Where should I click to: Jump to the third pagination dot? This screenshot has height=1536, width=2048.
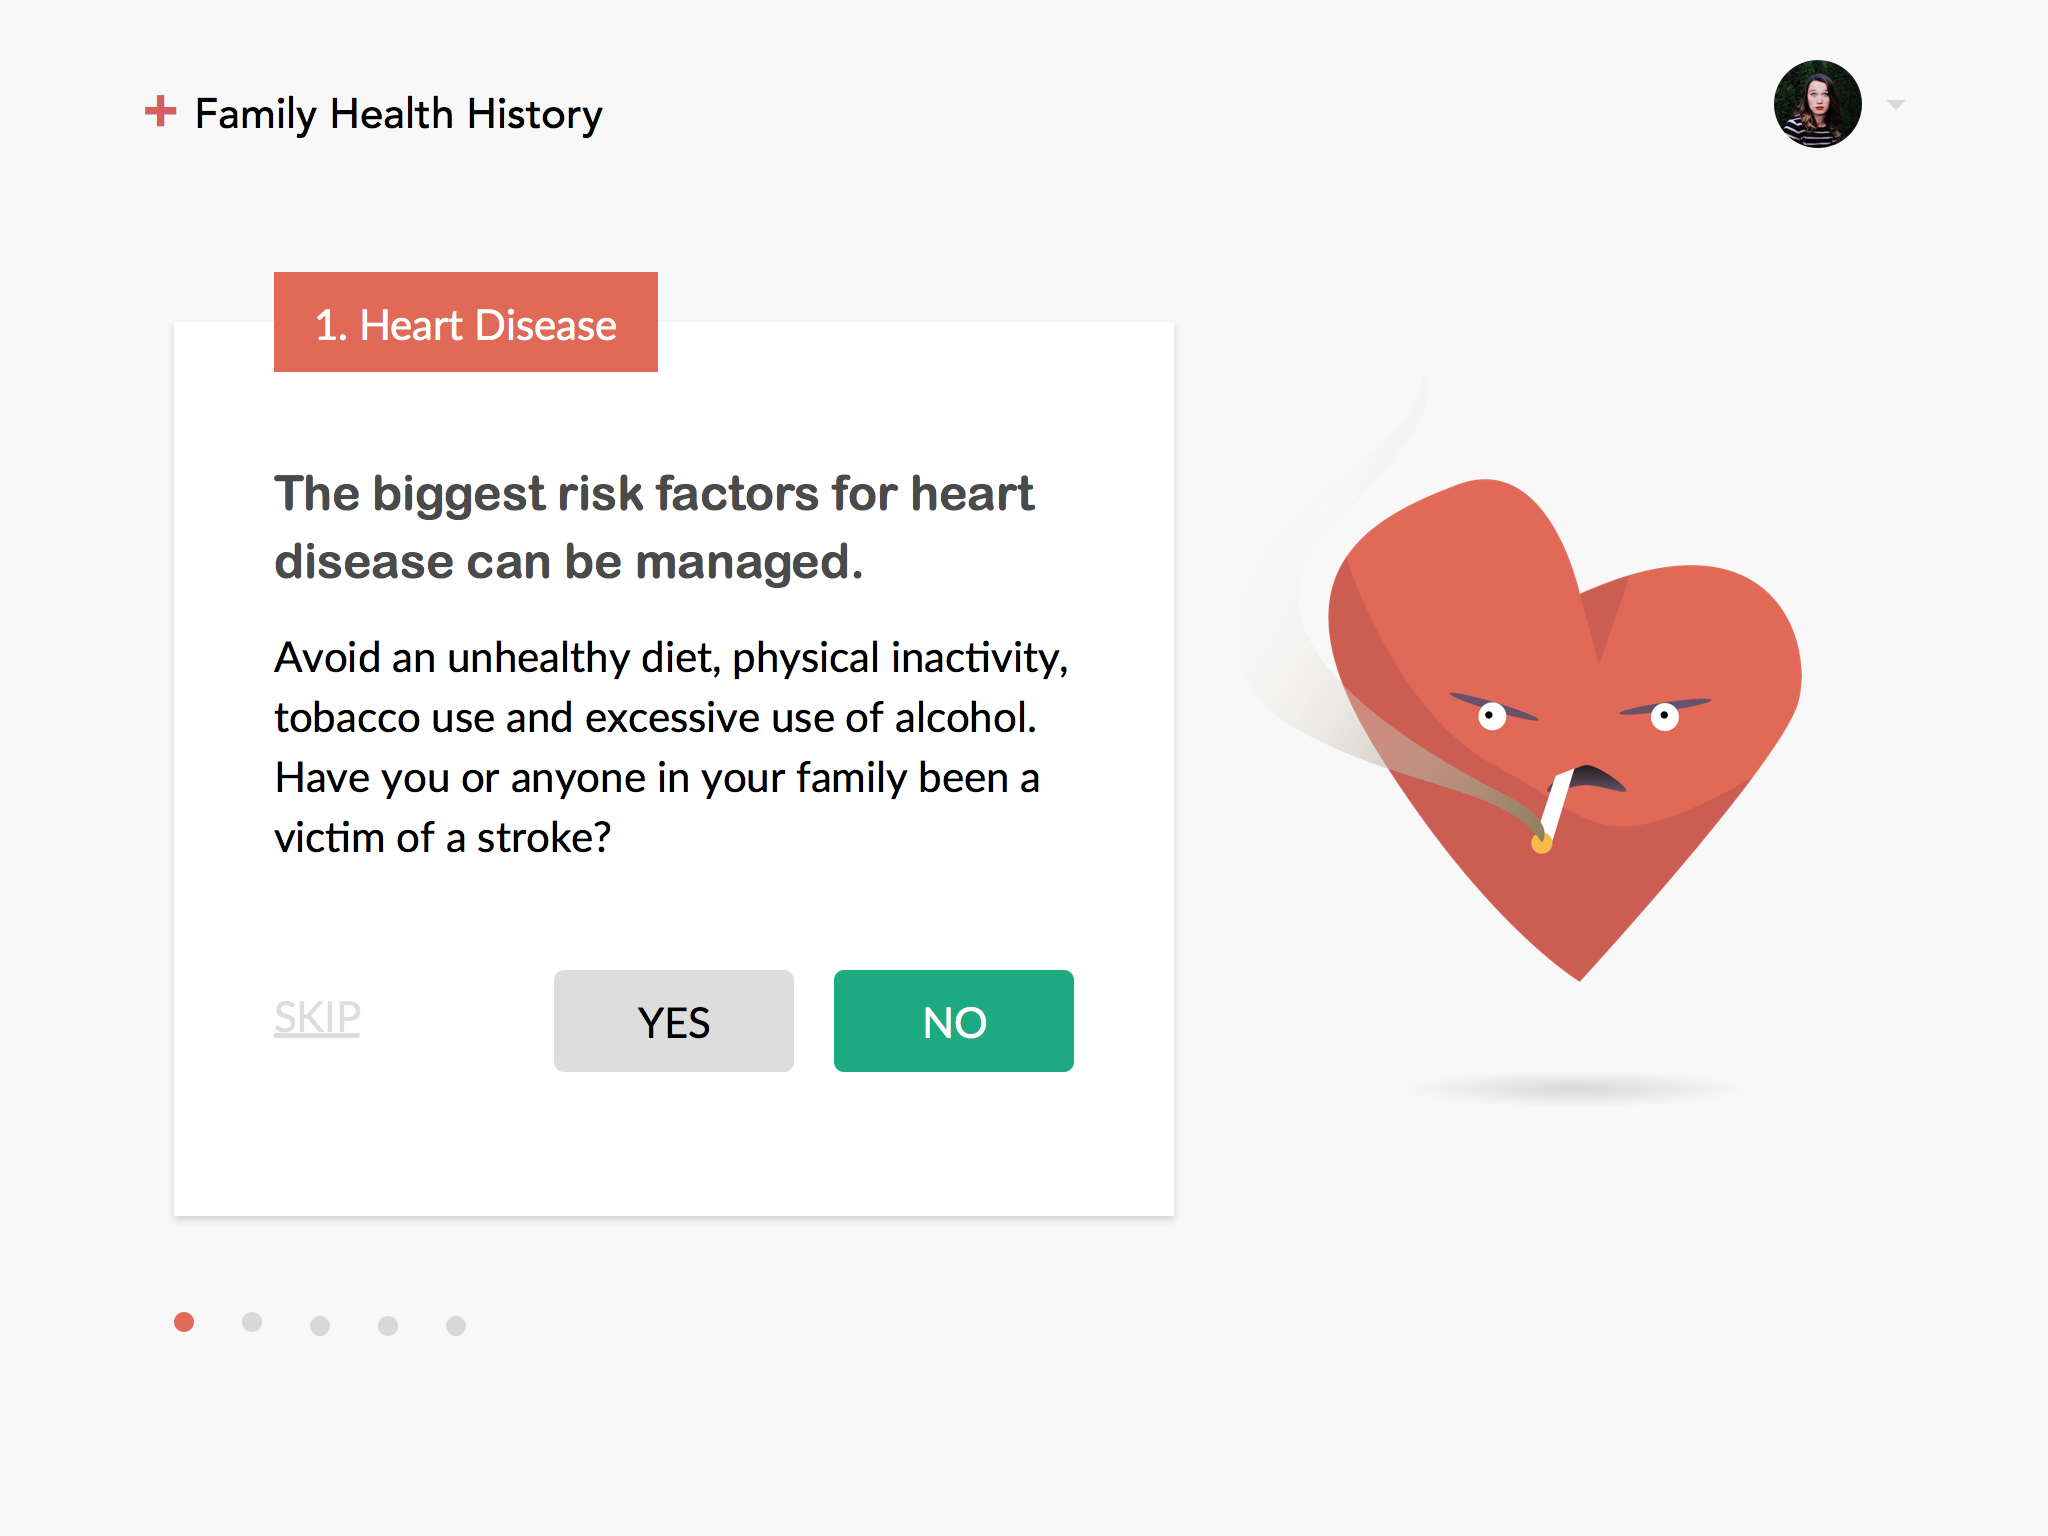pos(320,1326)
